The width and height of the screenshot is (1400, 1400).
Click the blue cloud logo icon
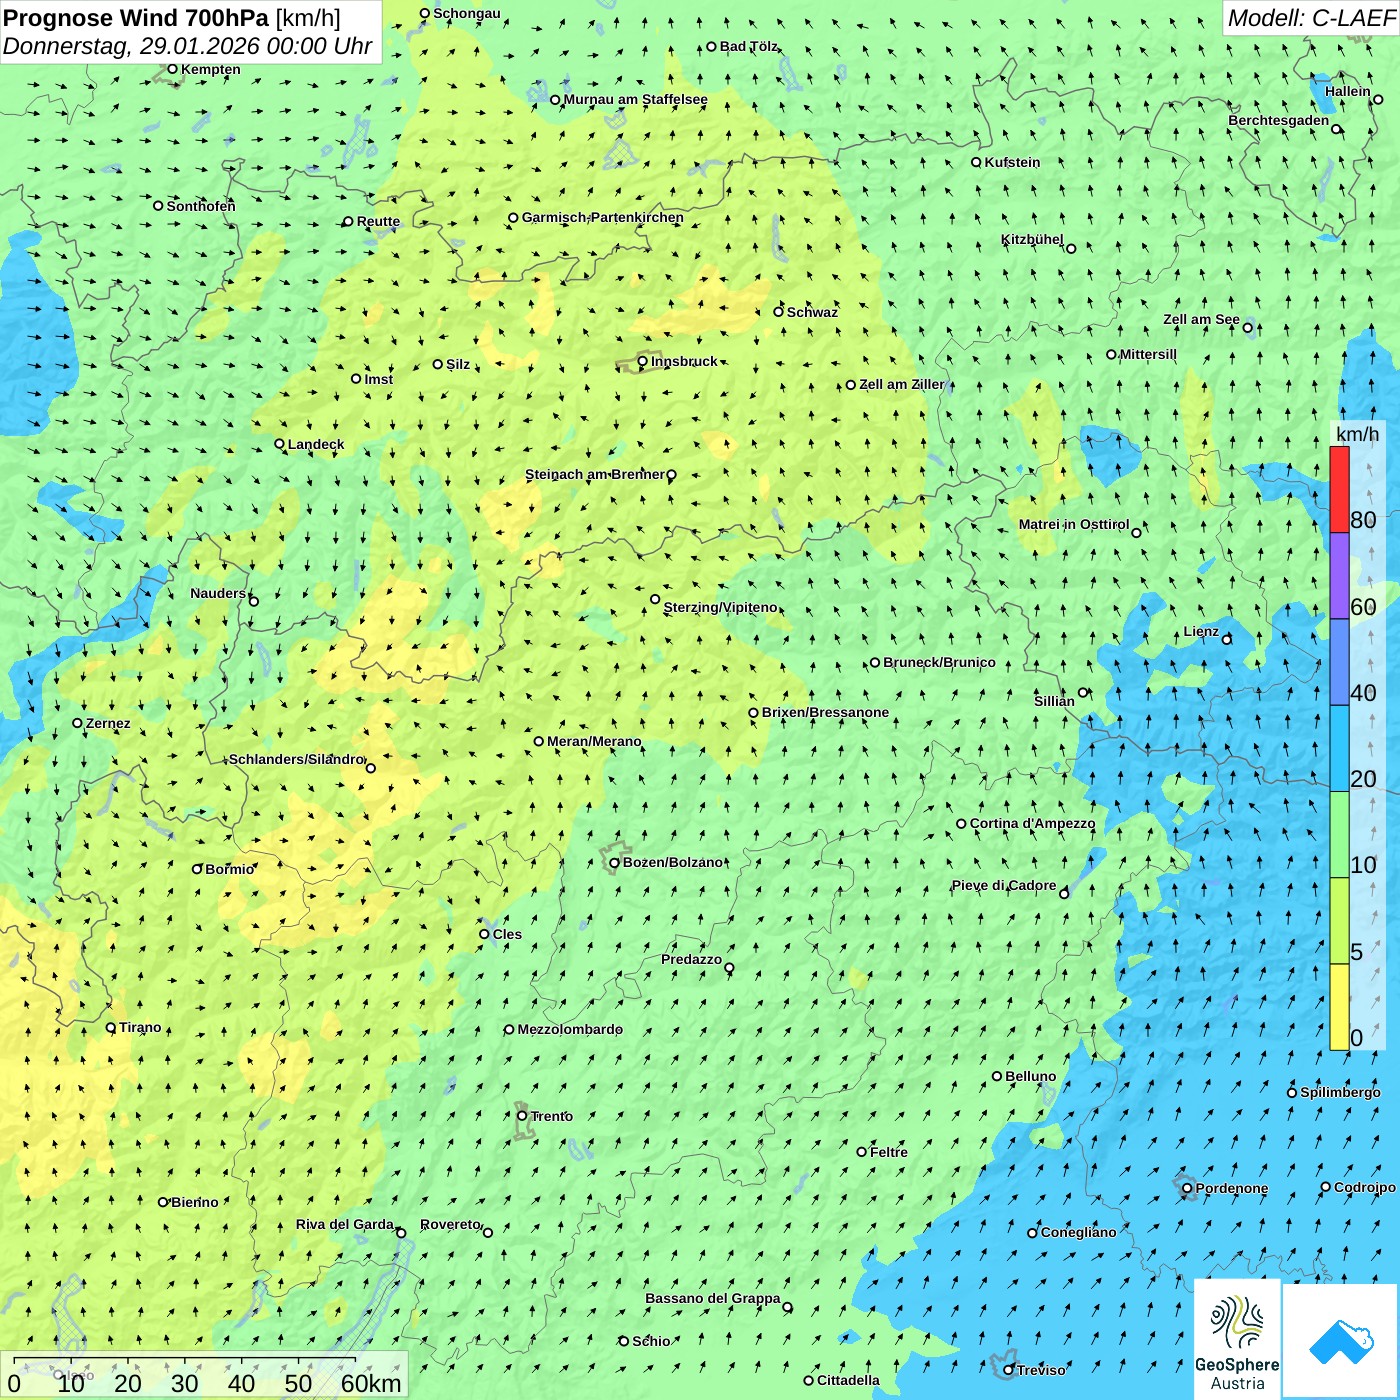pos(1341,1341)
